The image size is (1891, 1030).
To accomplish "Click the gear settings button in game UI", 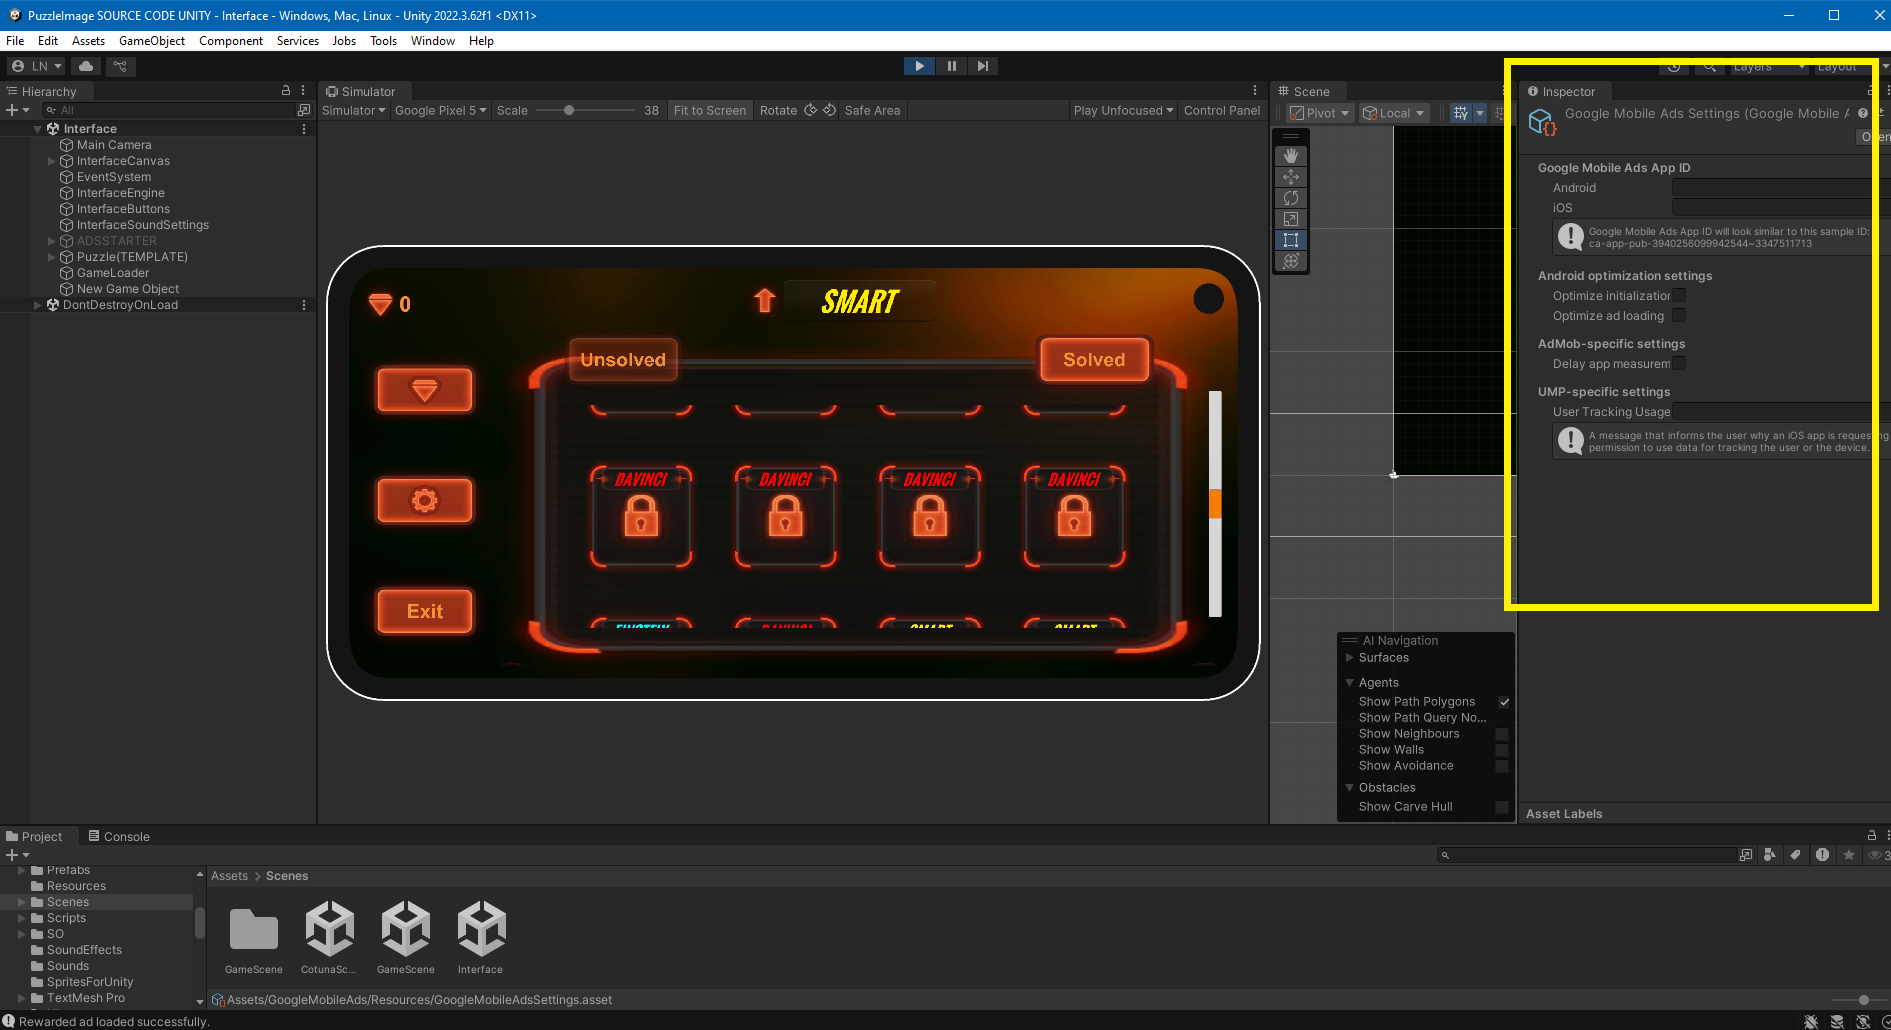I will (425, 500).
